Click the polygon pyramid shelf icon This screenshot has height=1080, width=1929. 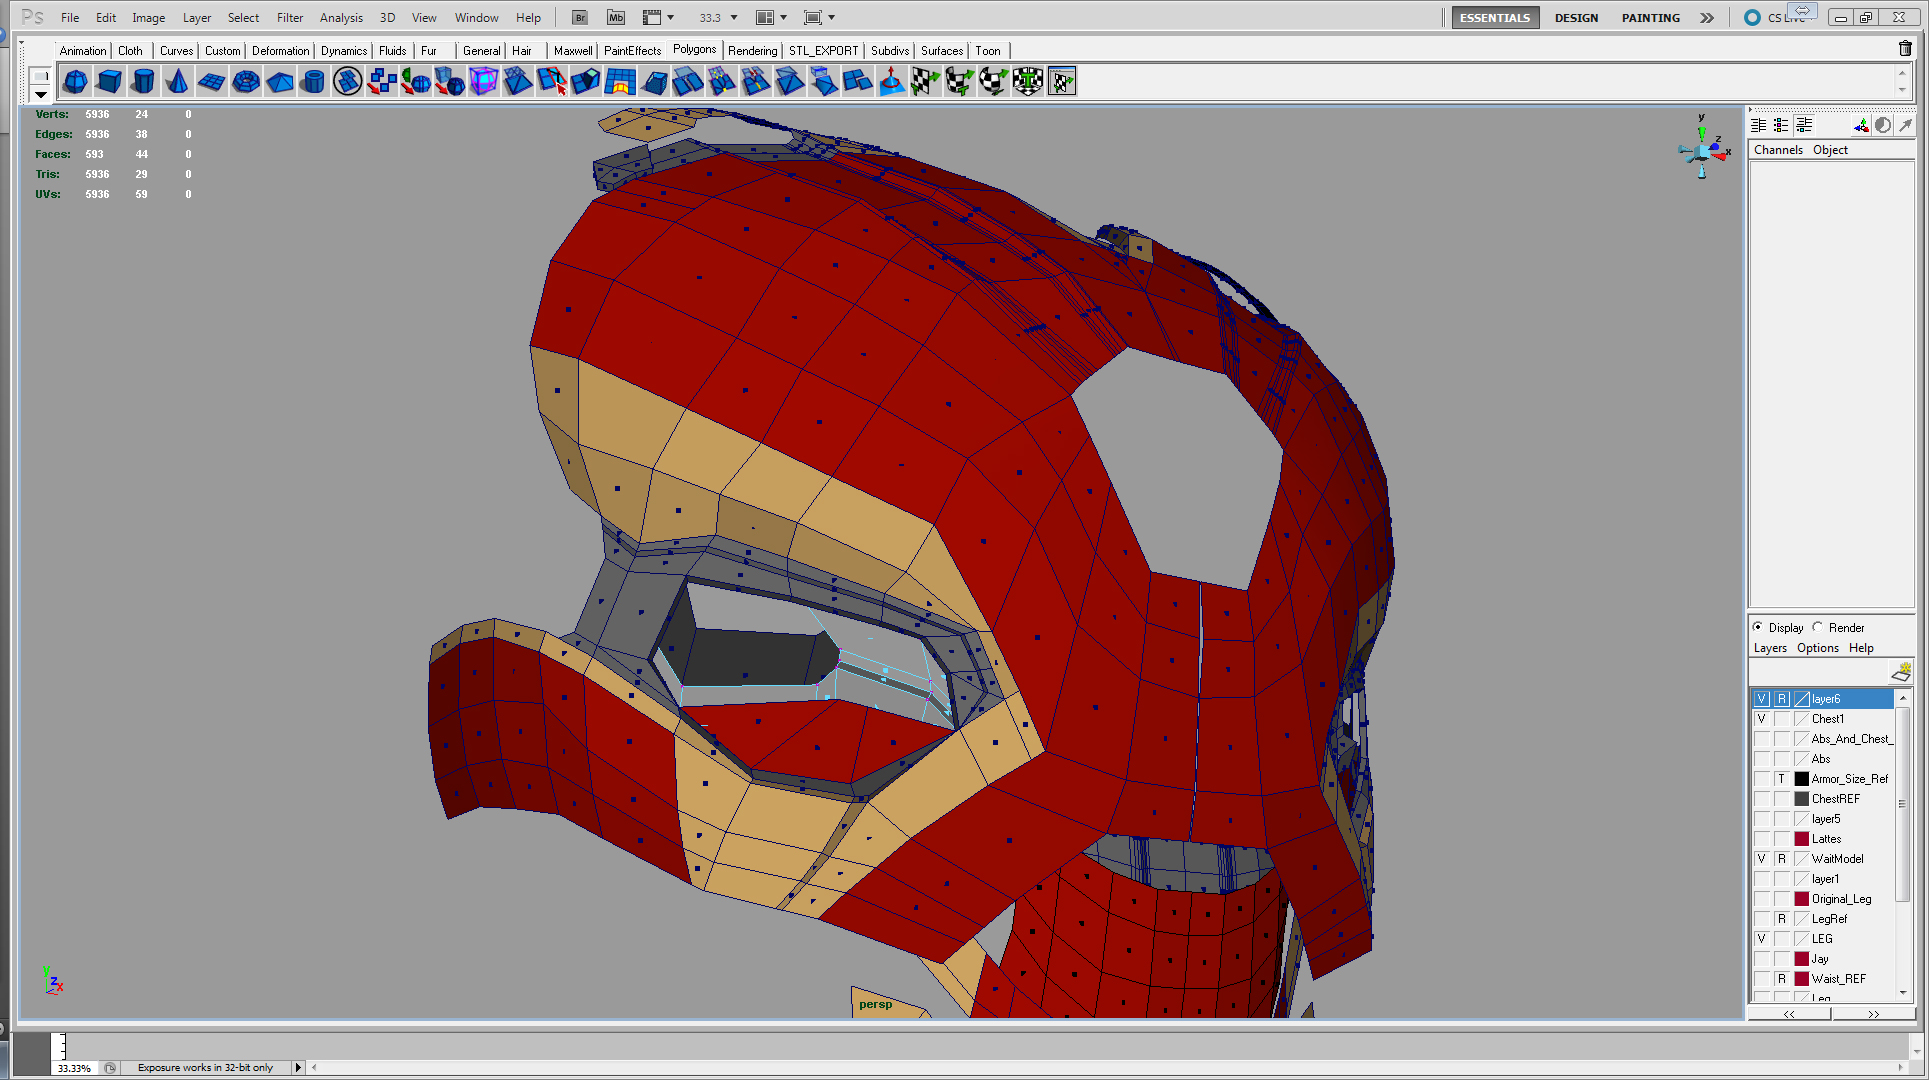(x=279, y=81)
